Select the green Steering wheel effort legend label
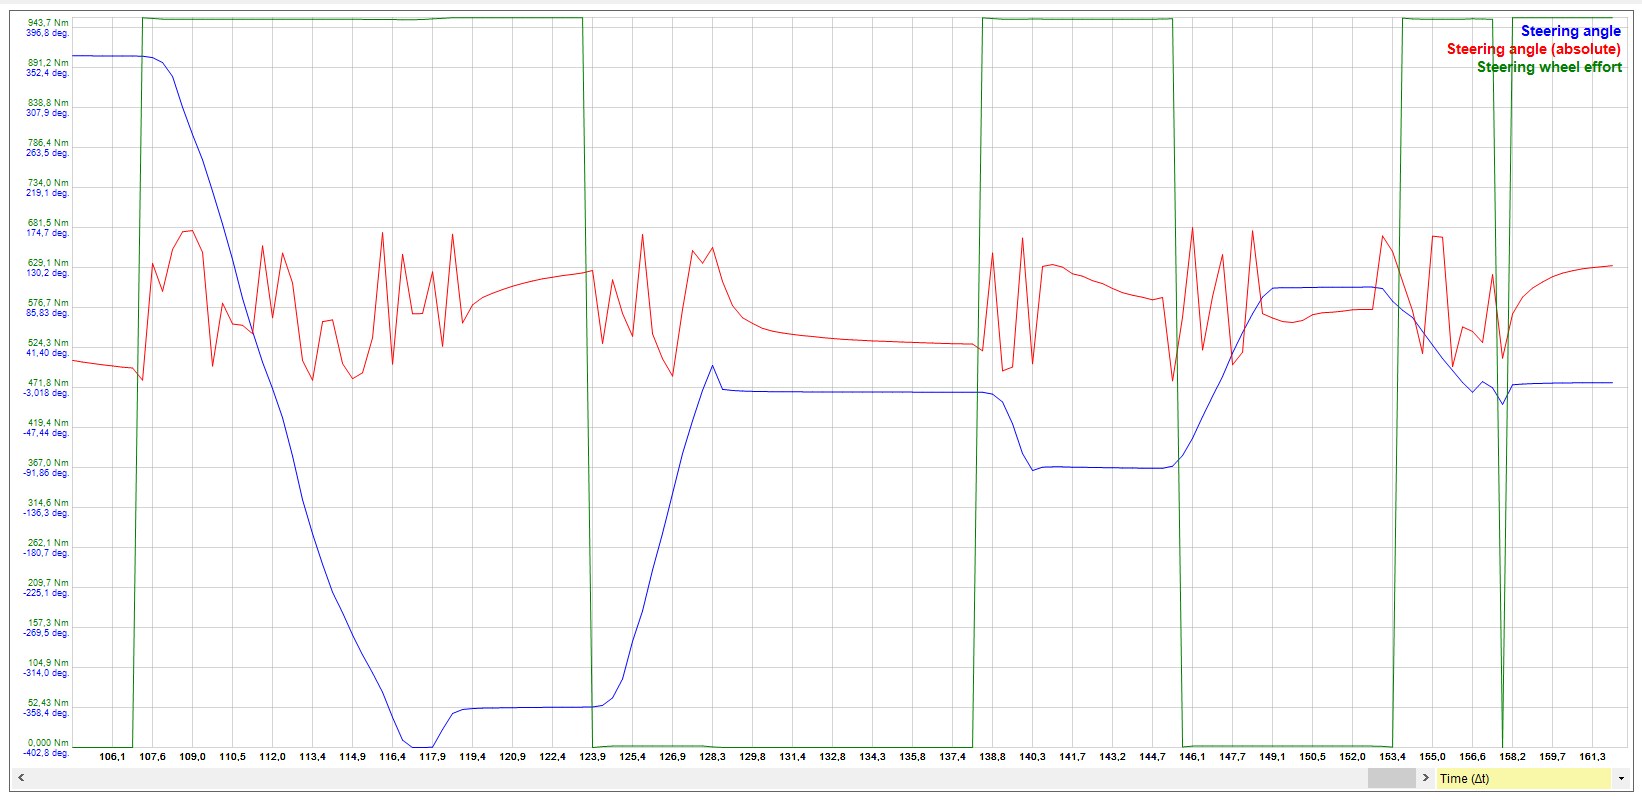 pyautogui.click(x=1549, y=67)
